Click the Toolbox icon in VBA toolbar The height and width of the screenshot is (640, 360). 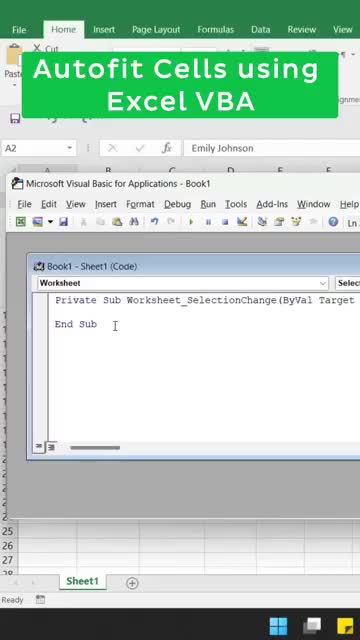click(x=313, y=222)
